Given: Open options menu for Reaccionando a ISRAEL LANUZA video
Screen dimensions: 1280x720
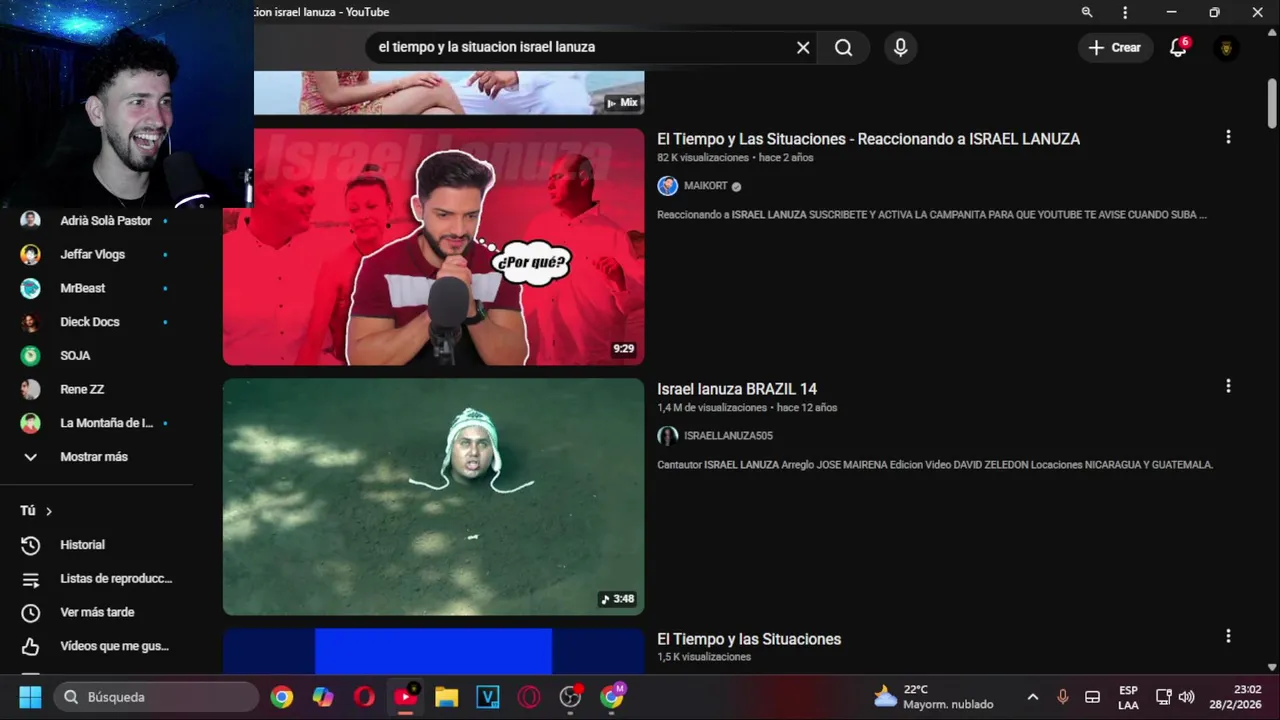Looking at the screenshot, I should coord(1228,137).
